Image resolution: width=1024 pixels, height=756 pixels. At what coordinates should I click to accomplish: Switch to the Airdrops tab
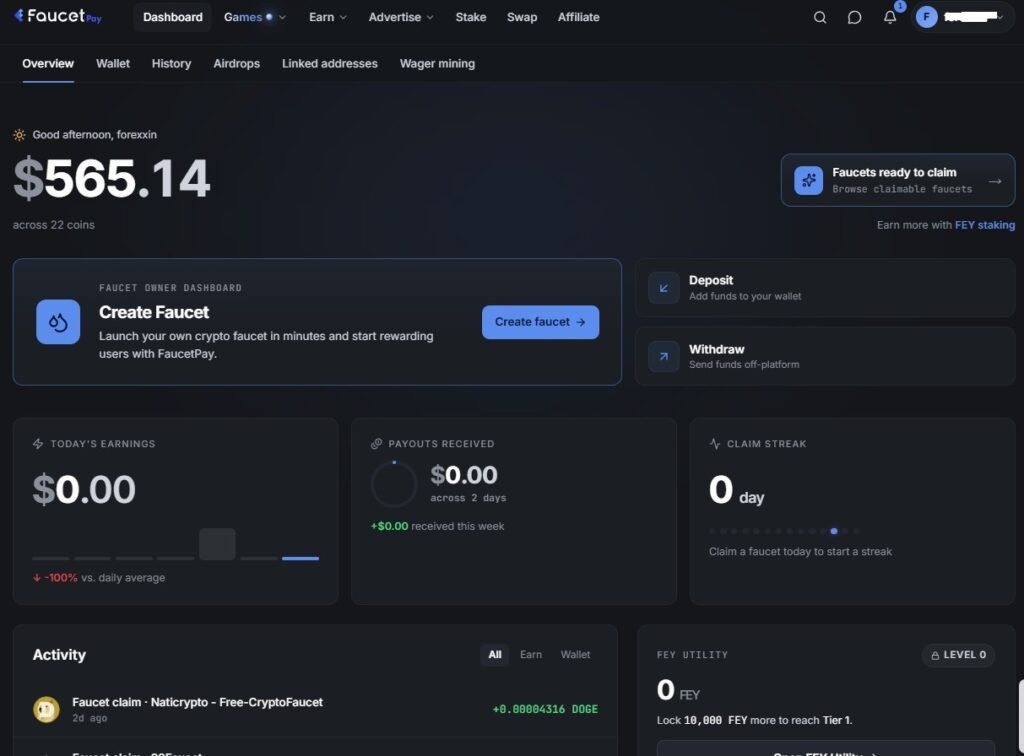[236, 63]
